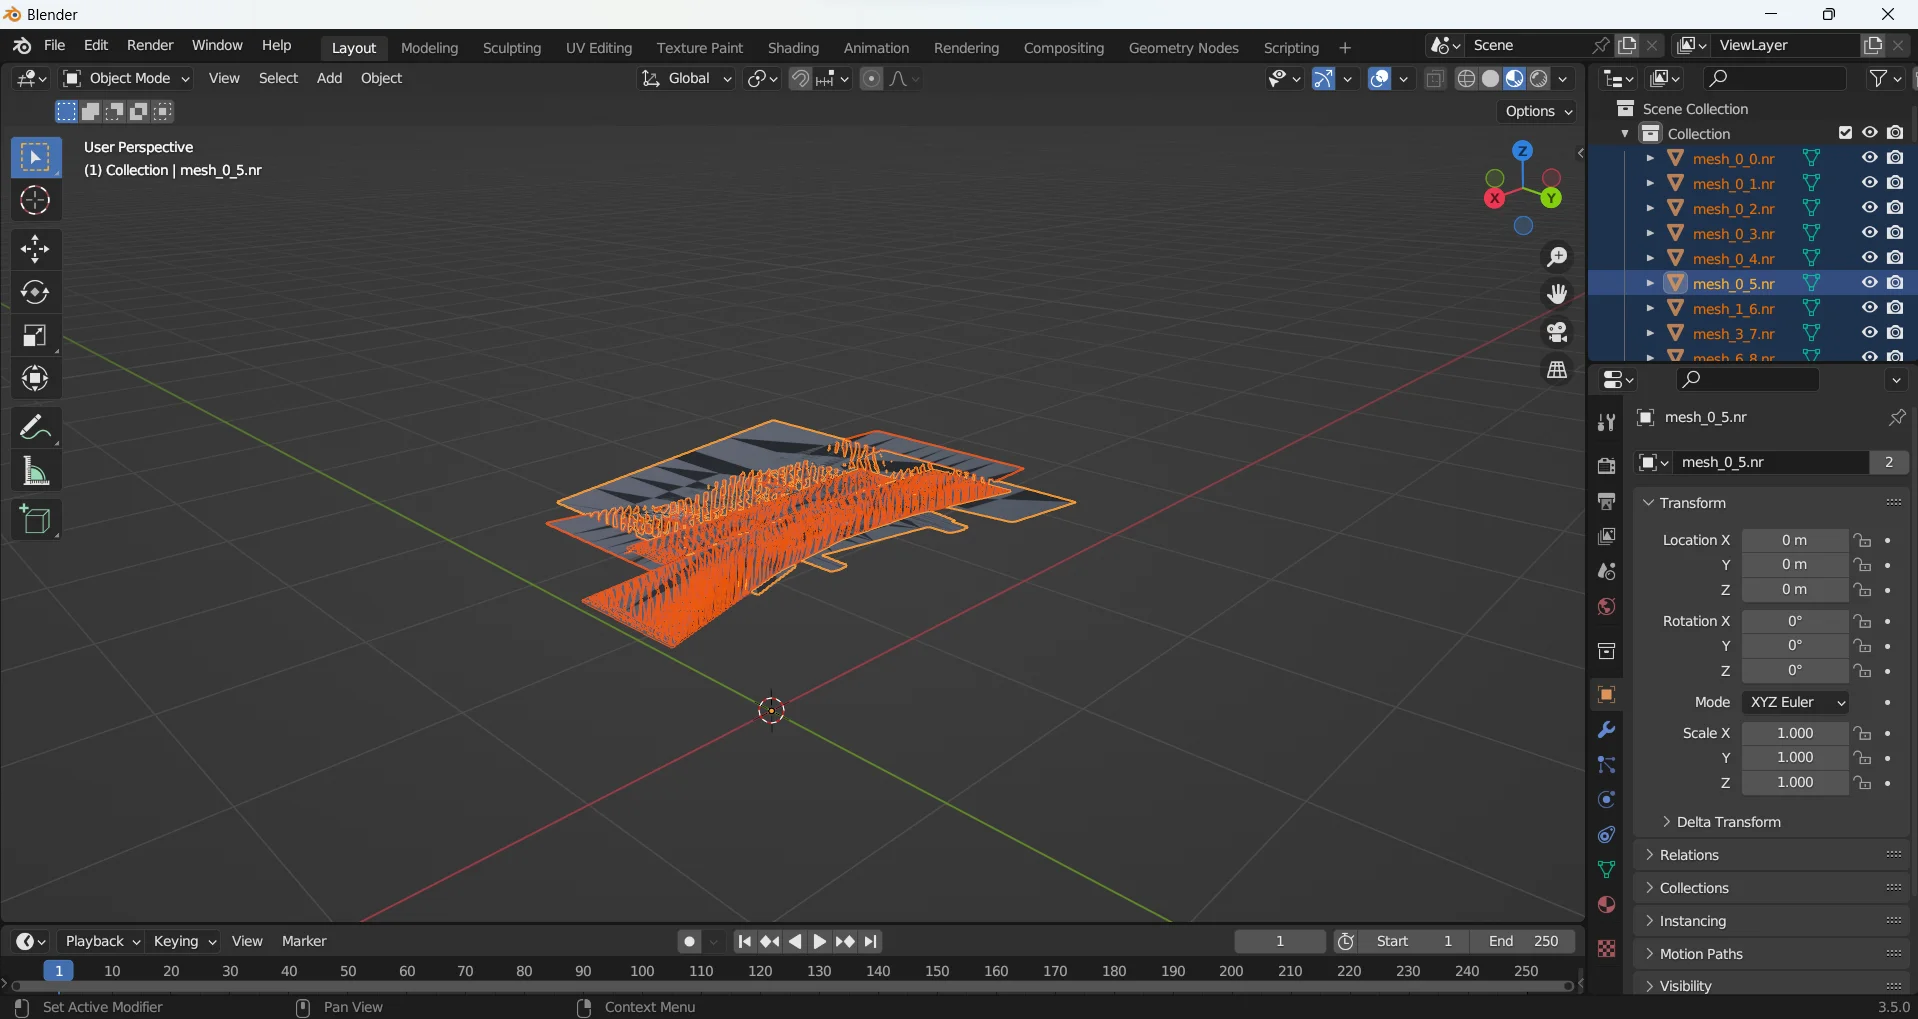Viewport: 1918px width, 1019px height.
Task: Click the viewport Options button
Action: click(1538, 111)
